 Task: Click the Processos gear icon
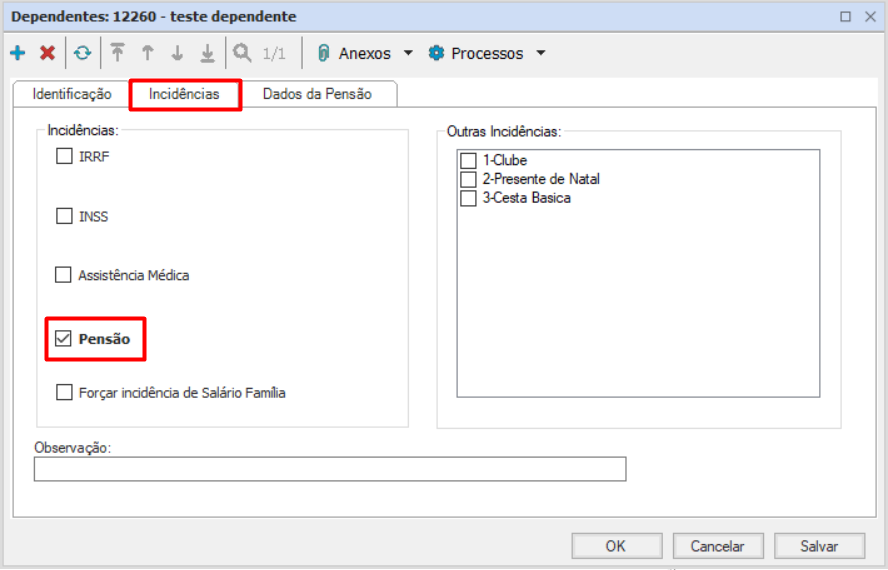436,53
